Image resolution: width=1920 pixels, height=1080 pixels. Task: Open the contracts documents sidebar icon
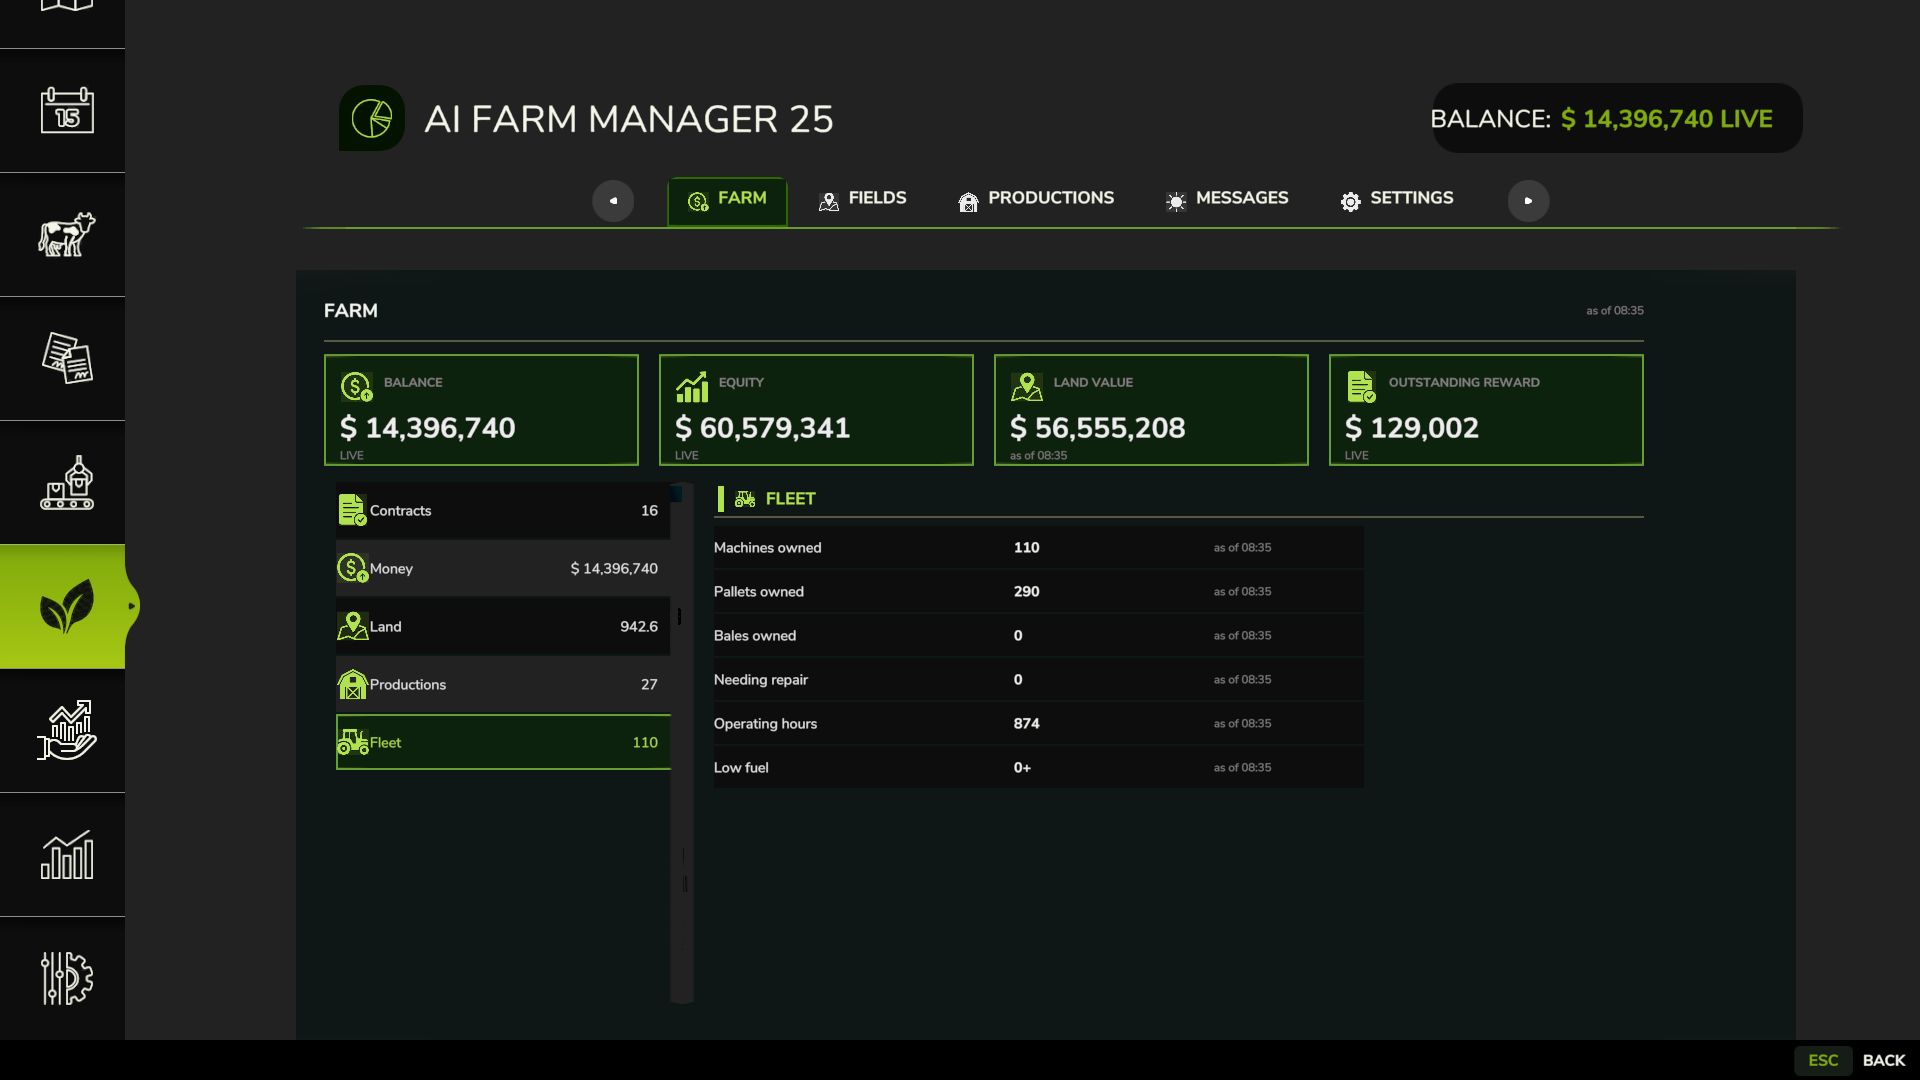[67, 358]
